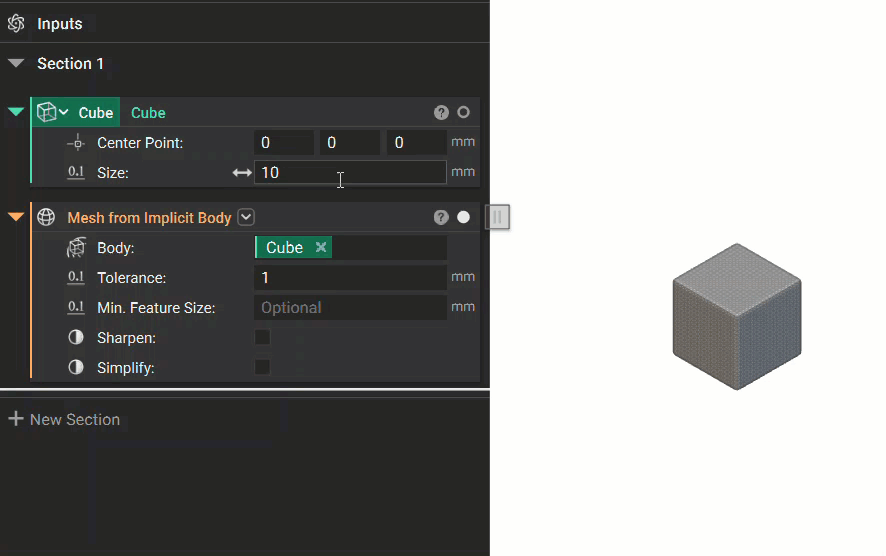Enable the Simplify checkbox
This screenshot has height=556, width=886.
(x=262, y=367)
